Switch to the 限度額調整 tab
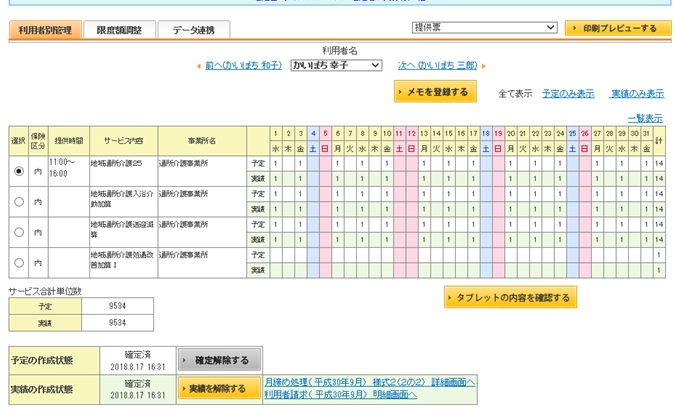675x411 pixels. click(x=119, y=30)
